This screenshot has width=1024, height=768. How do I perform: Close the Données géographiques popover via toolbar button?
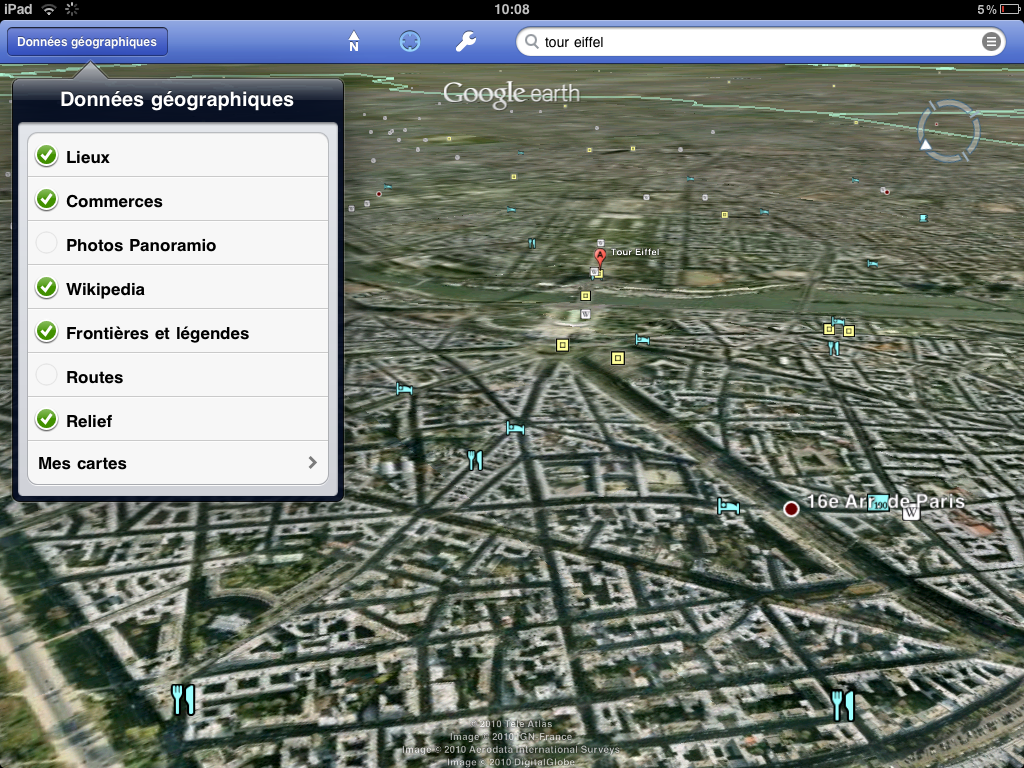click(x=87, y=42)
